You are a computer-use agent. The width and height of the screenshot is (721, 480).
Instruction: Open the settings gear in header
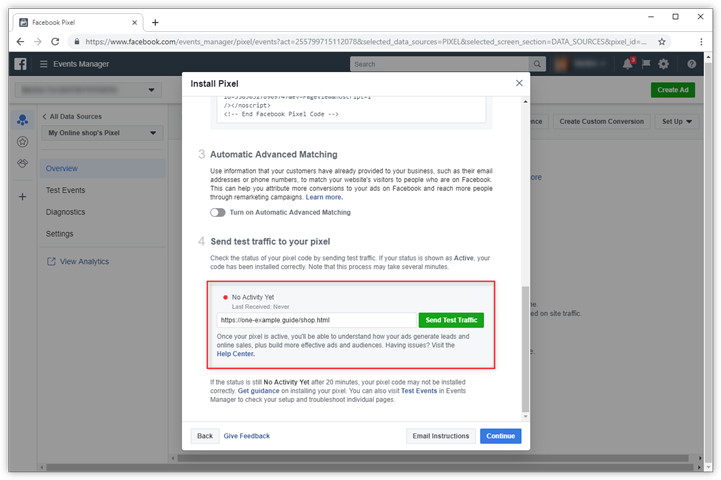[663, 64]
